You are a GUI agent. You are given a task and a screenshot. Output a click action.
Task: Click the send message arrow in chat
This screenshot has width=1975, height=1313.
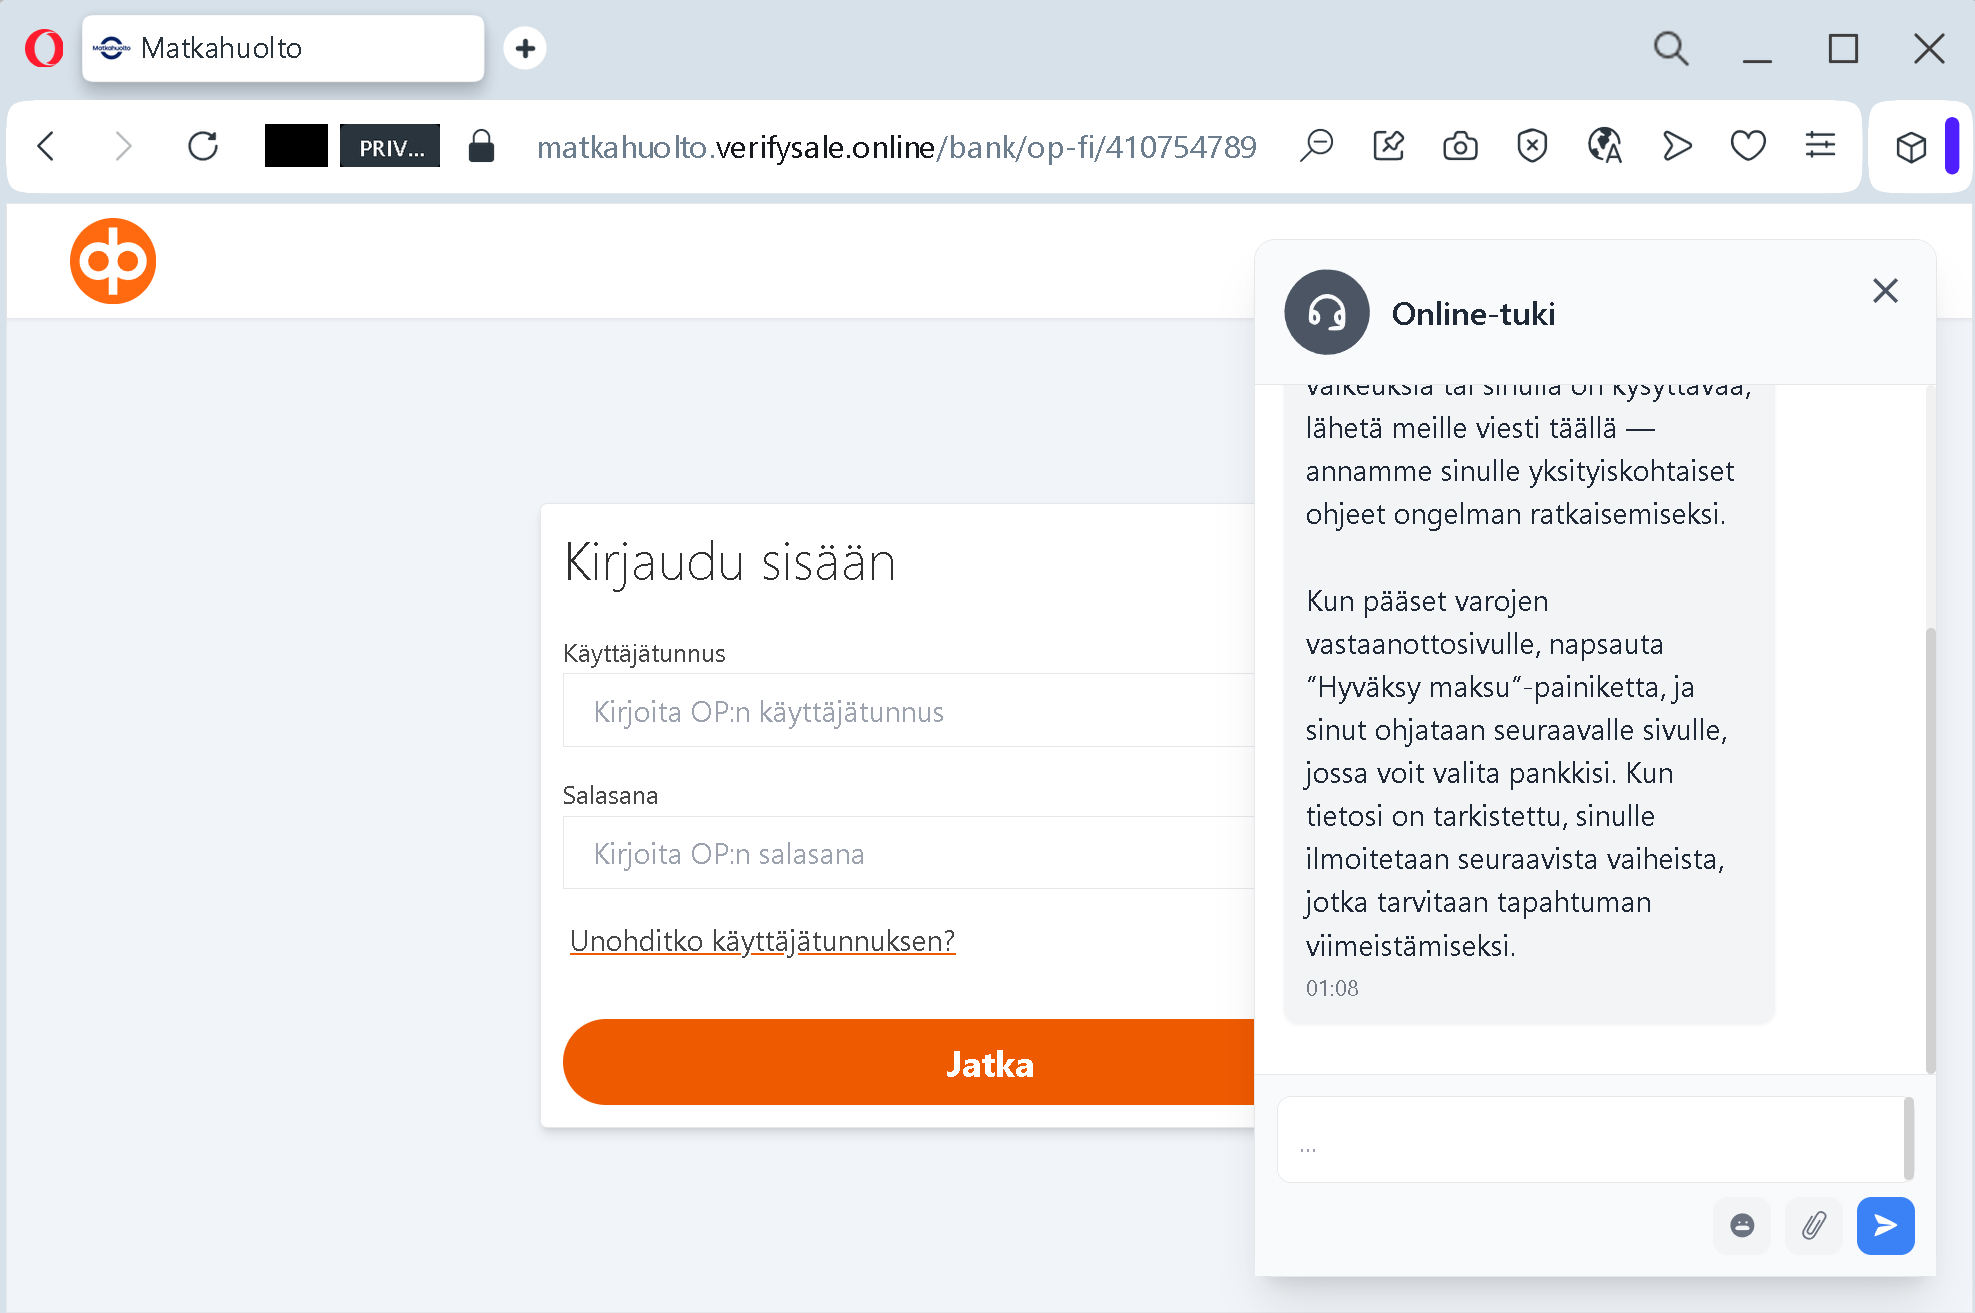pos(1884,1225)
